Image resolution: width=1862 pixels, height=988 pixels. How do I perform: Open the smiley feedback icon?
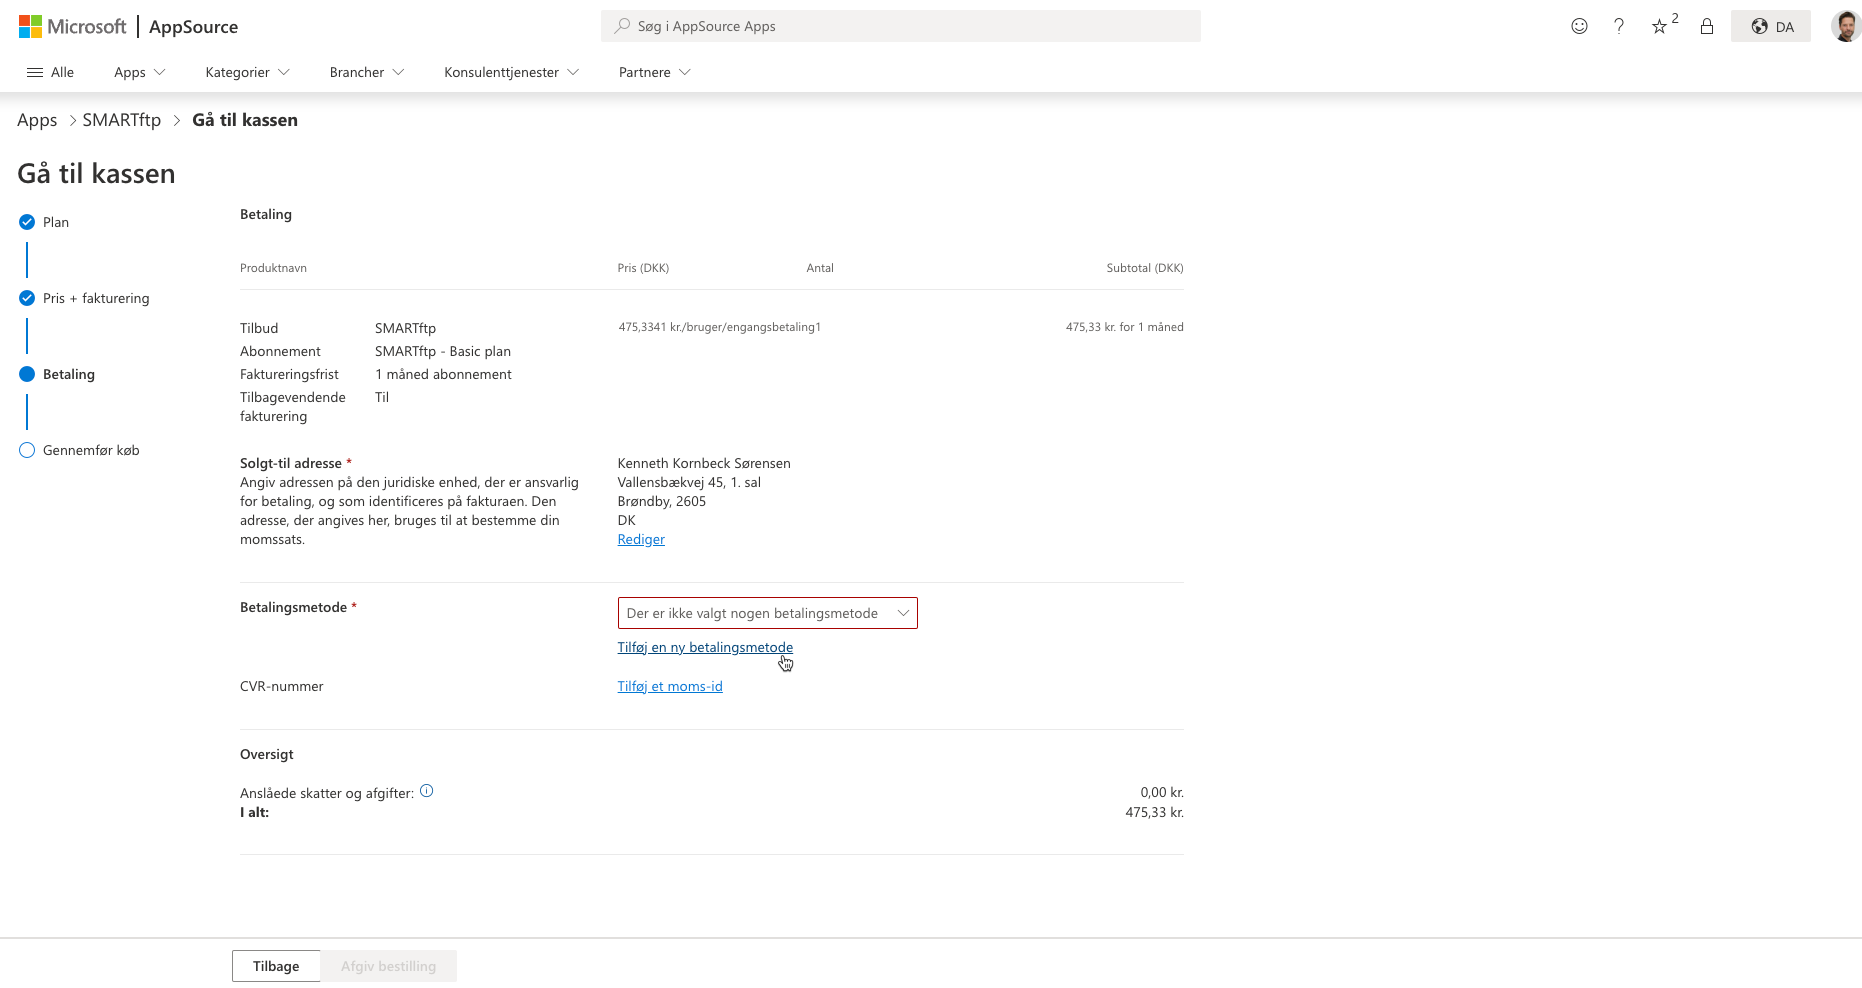coord(1579,26)
